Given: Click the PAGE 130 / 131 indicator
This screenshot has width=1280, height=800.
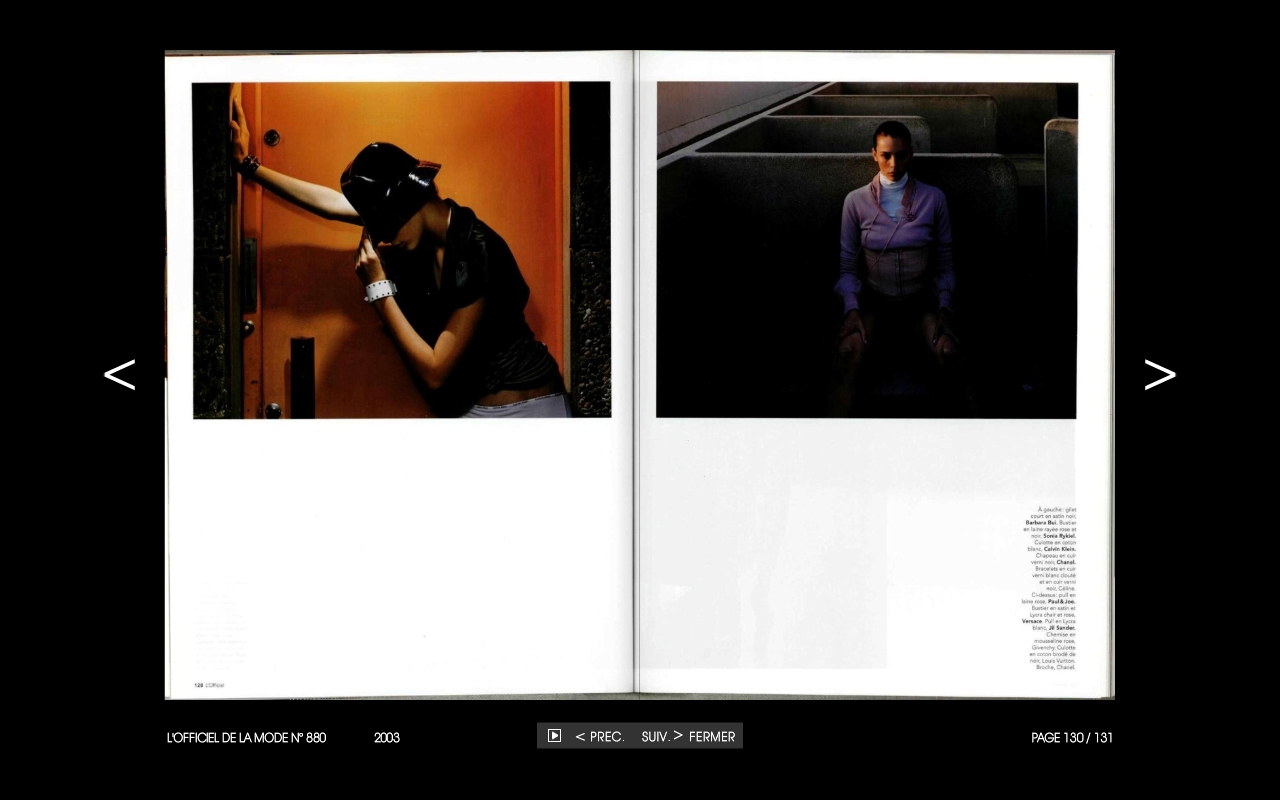Looking at the screenshot, I should pos(1072,738).
